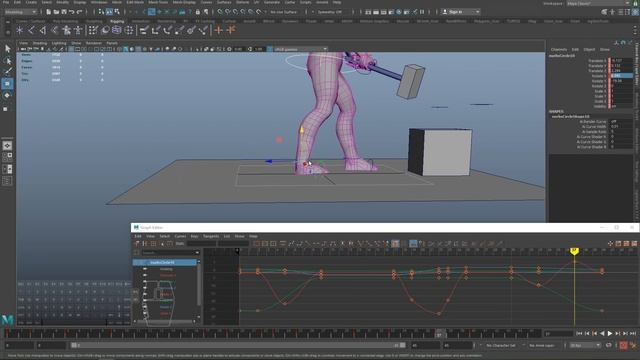
Task: Activate the Rotate tool in toolbox
Action: 7,96
